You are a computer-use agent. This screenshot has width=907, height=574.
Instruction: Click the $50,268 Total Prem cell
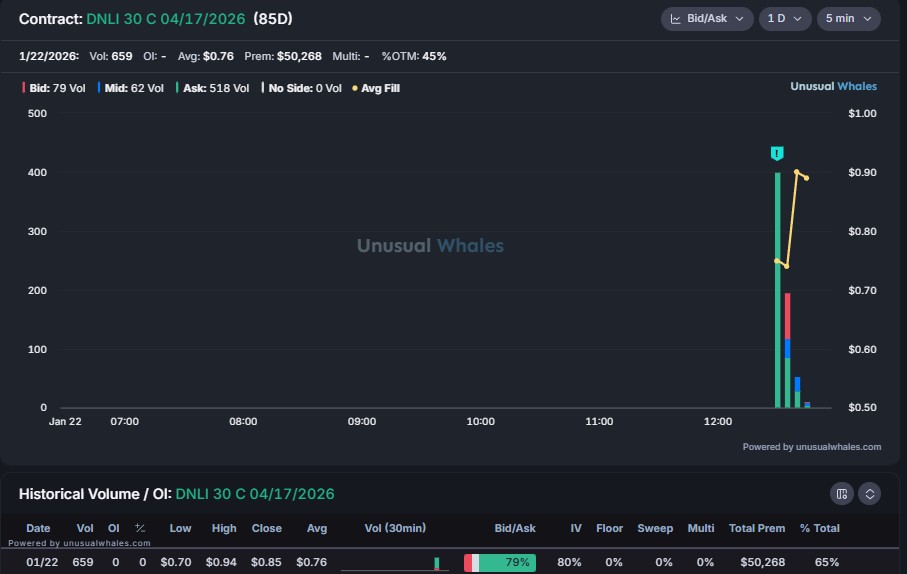(x=762, y=562)
